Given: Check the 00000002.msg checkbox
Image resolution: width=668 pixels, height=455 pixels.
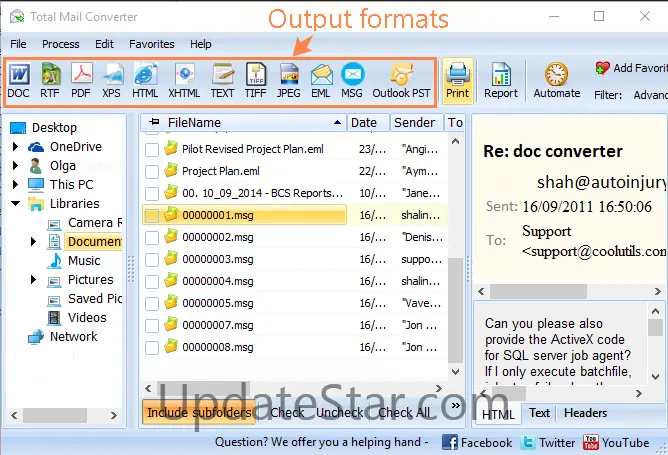Looking at the screenshot, I should pyautogui.click(x=152, y=238).
